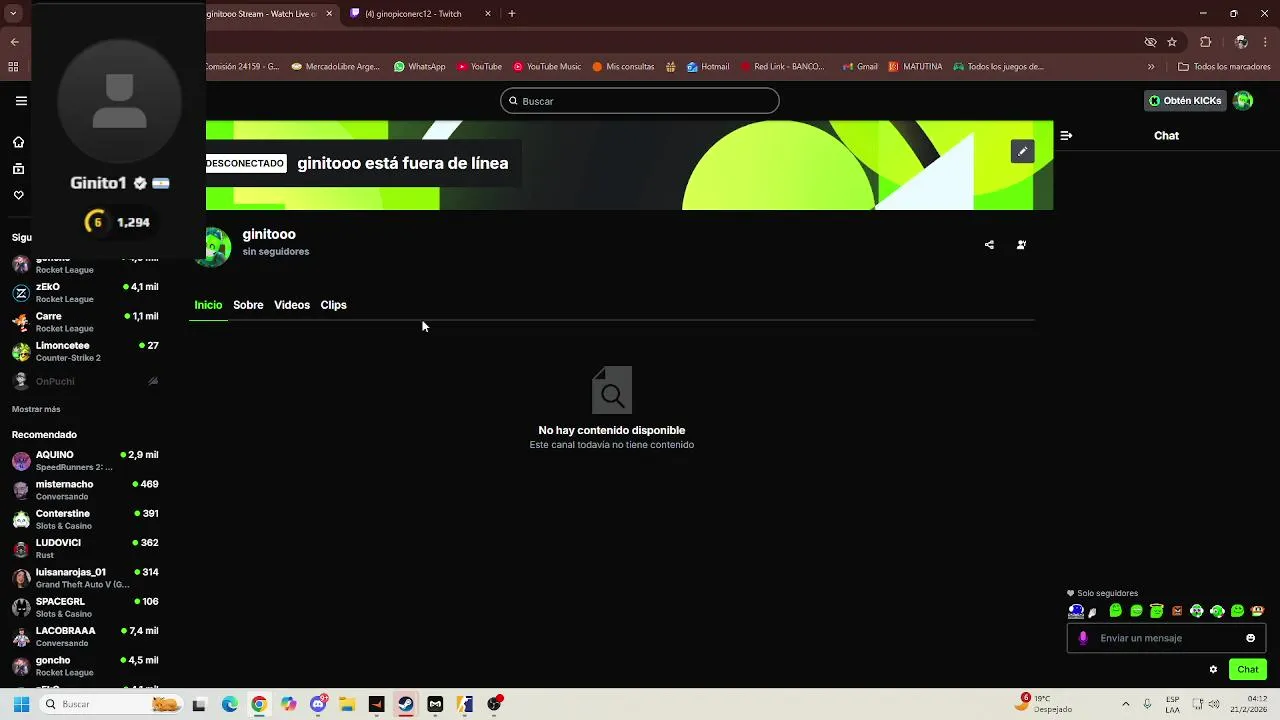Open recommended channel LACOBRAAA
This screenshot has width=1280, height=720.
(85, 637)
